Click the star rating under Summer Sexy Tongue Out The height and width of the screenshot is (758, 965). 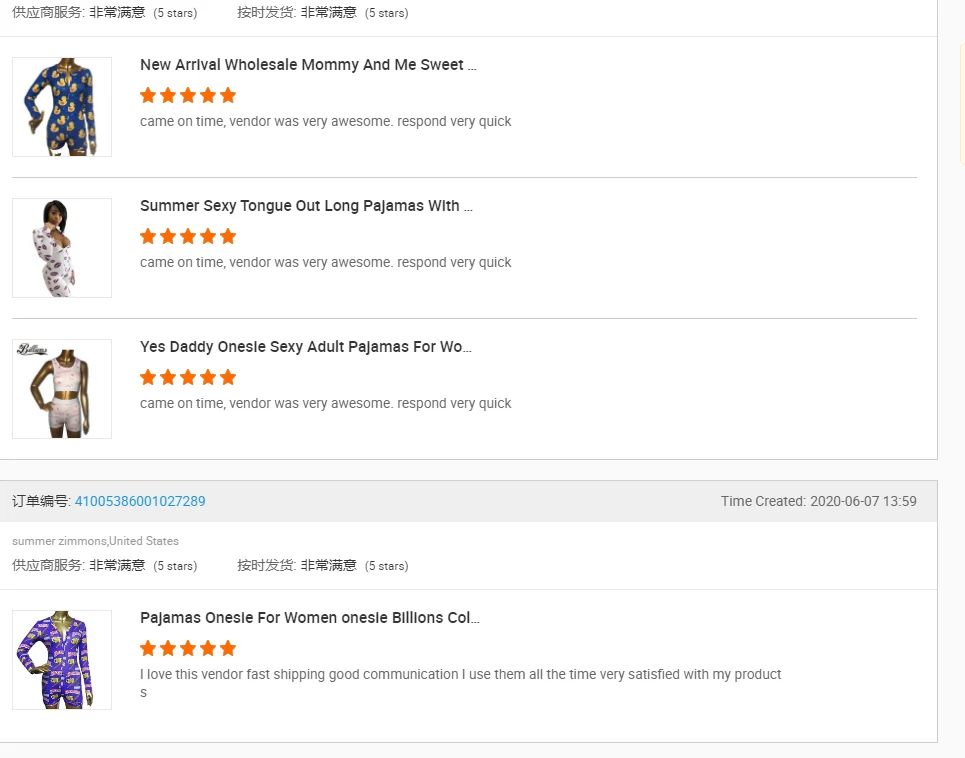coord(188,237)
